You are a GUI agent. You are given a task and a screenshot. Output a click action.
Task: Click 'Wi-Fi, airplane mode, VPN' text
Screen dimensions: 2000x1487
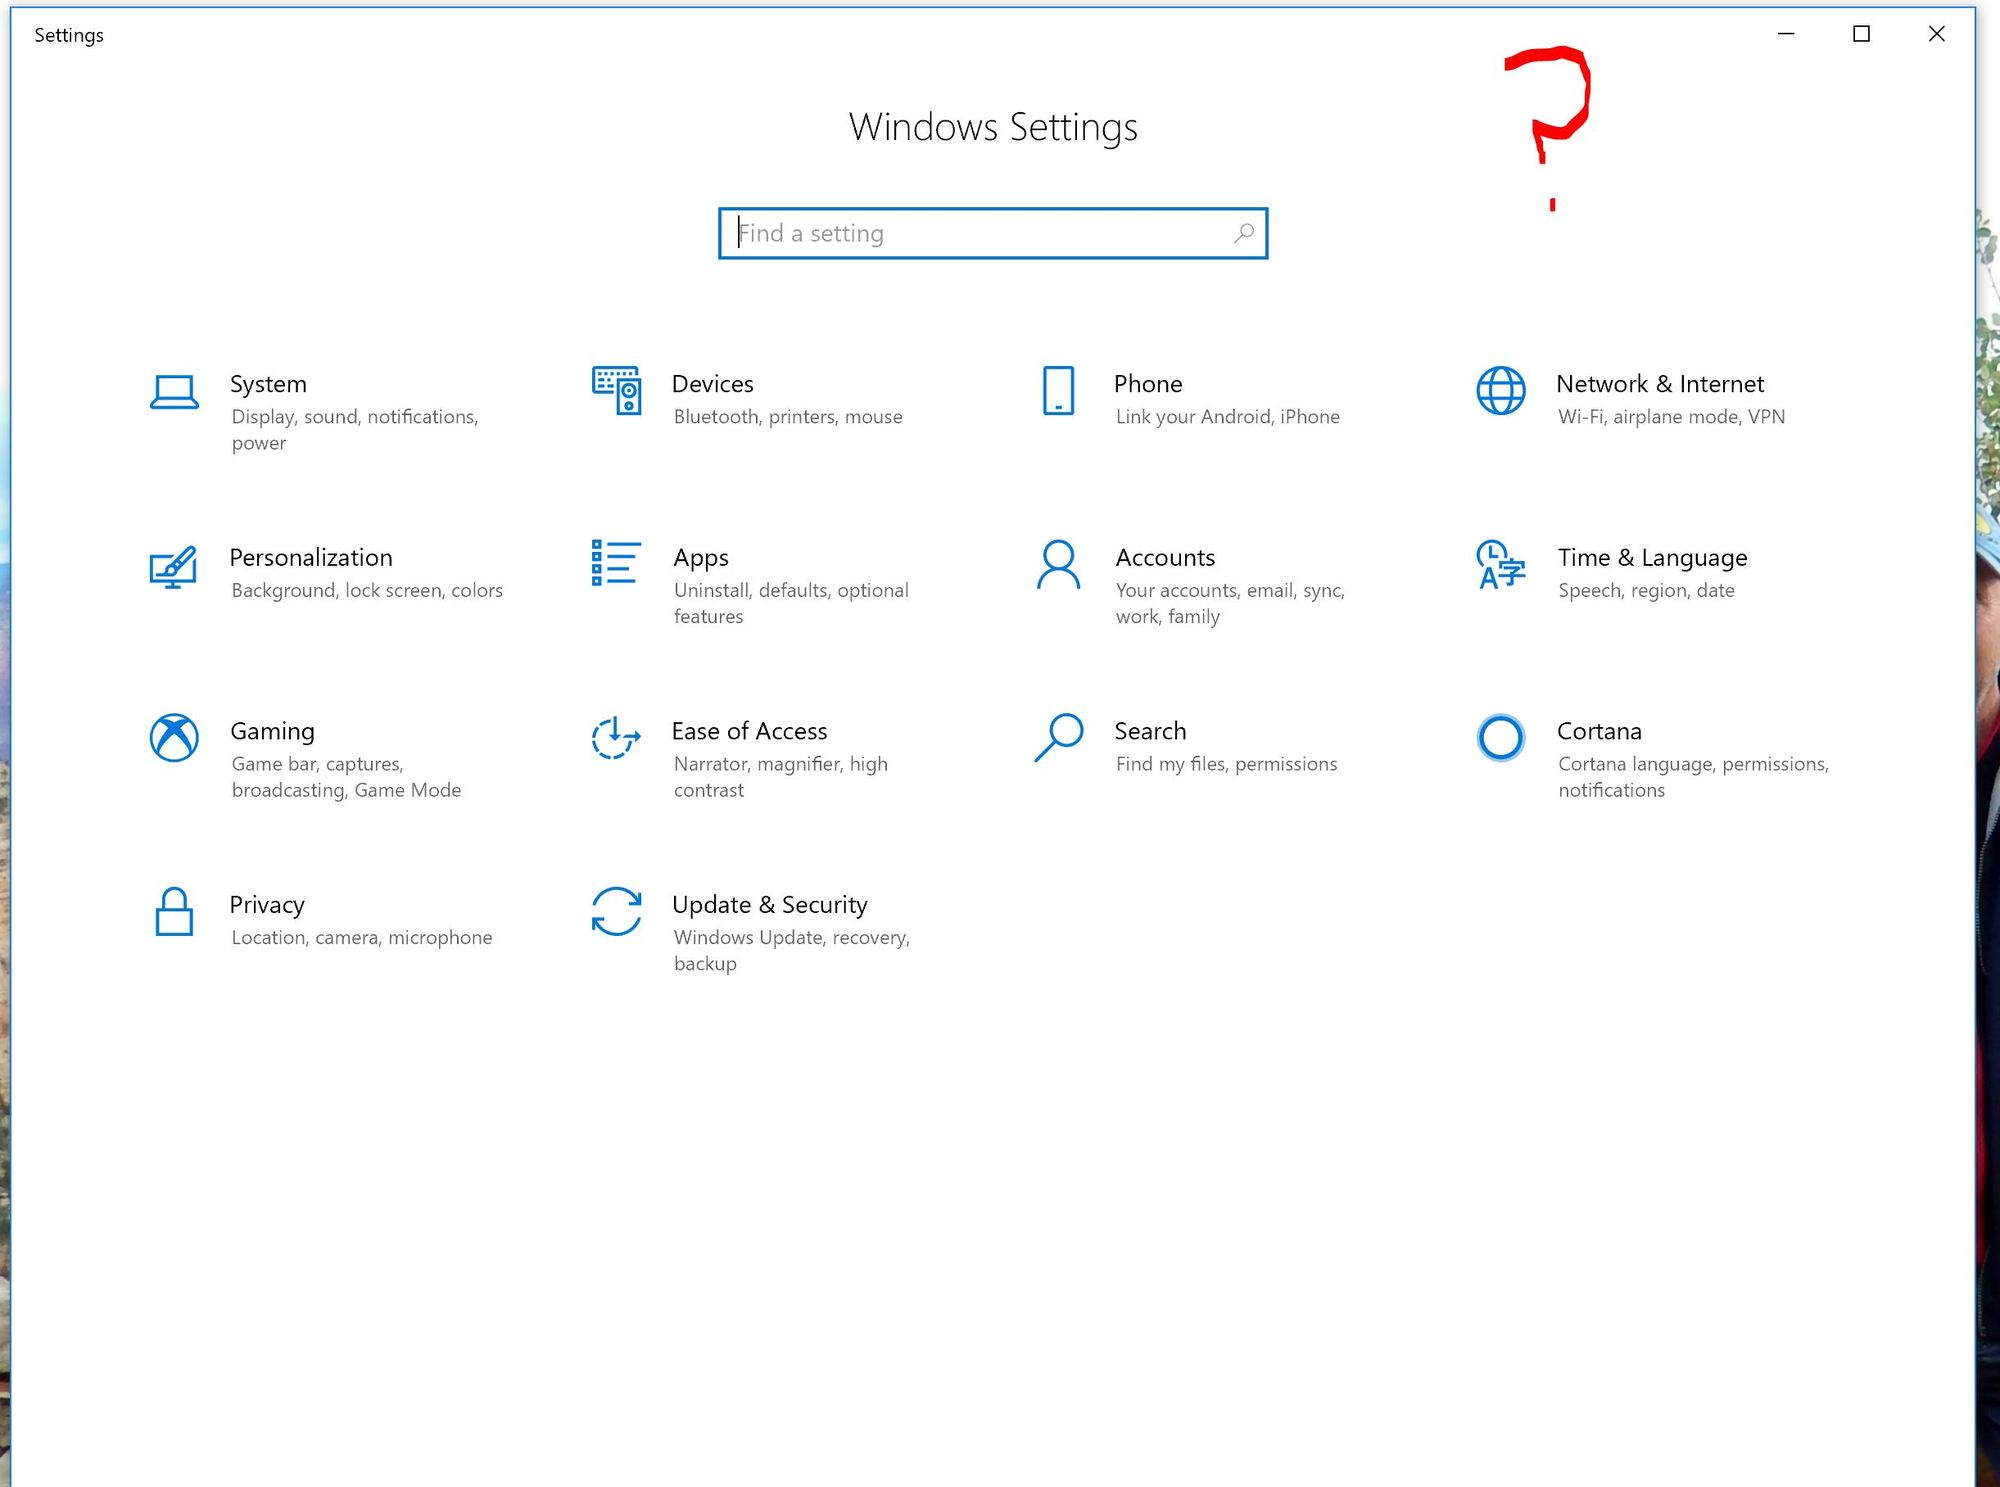coord(1671,417)
